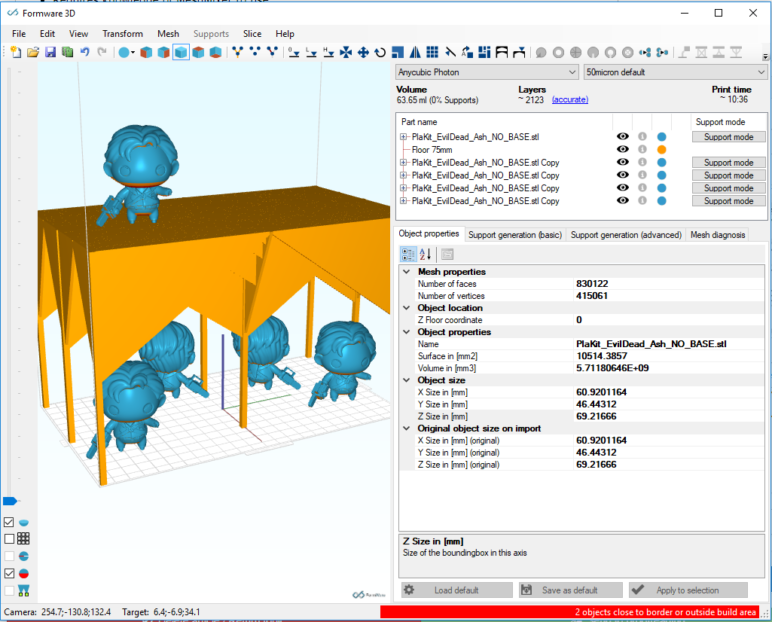The width and height of the screenshot is (772, 622).
Task: Switch to Support generation (advanced) tab
Action: pos(626,235)
